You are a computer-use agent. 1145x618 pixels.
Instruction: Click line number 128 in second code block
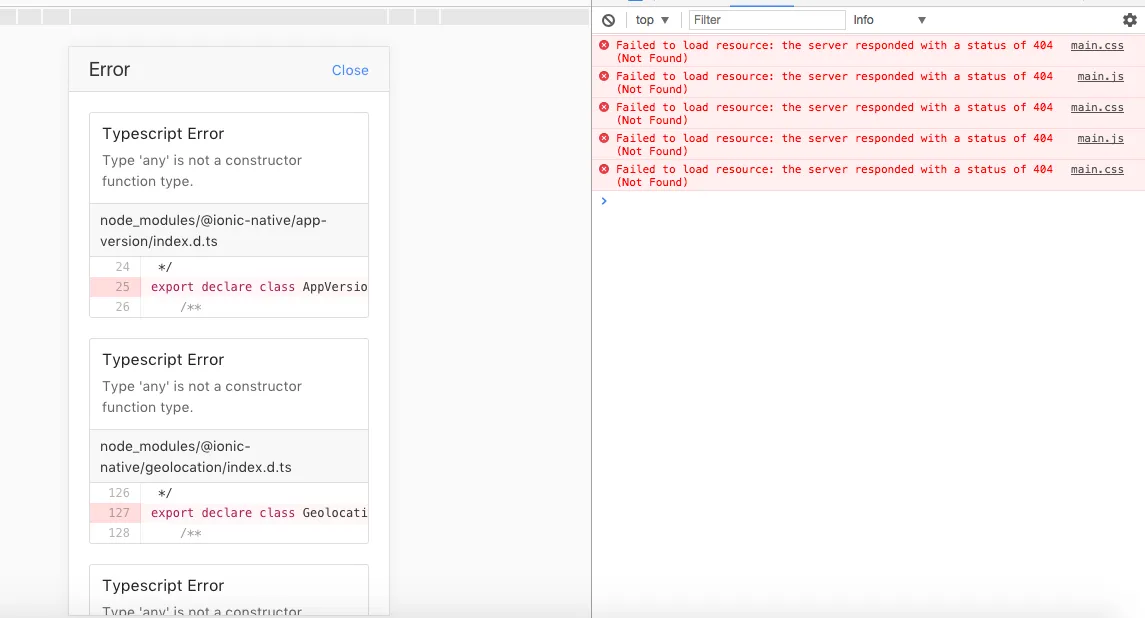click(x=118, y=533)
